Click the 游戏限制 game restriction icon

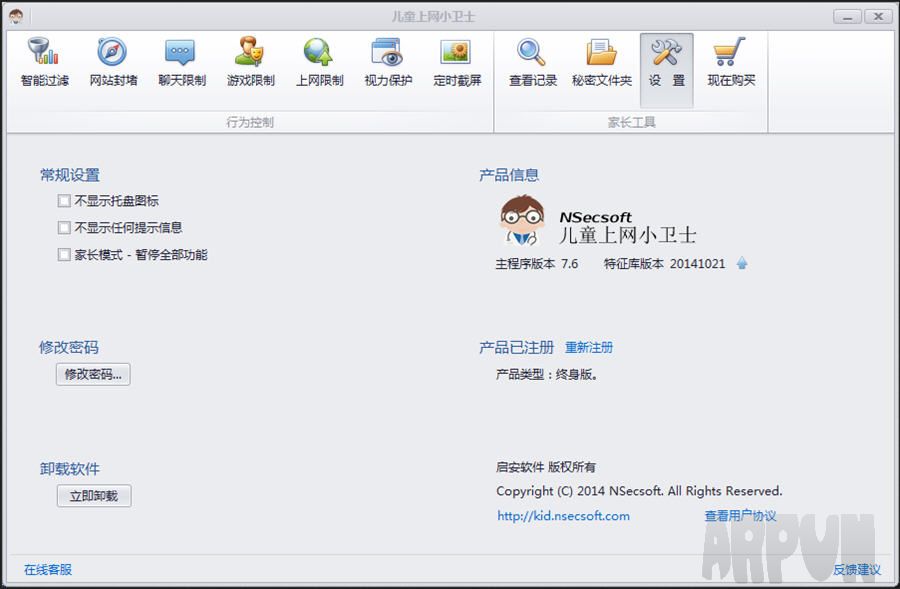click(250, 62)
